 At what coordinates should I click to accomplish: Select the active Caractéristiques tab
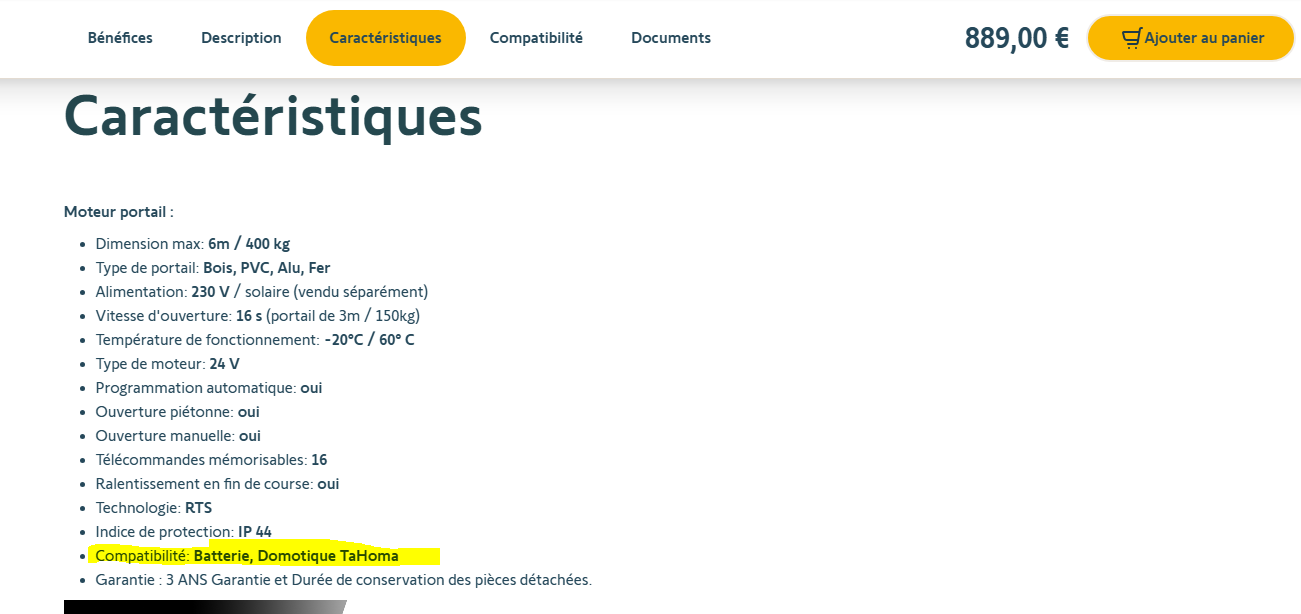[385, 38]
